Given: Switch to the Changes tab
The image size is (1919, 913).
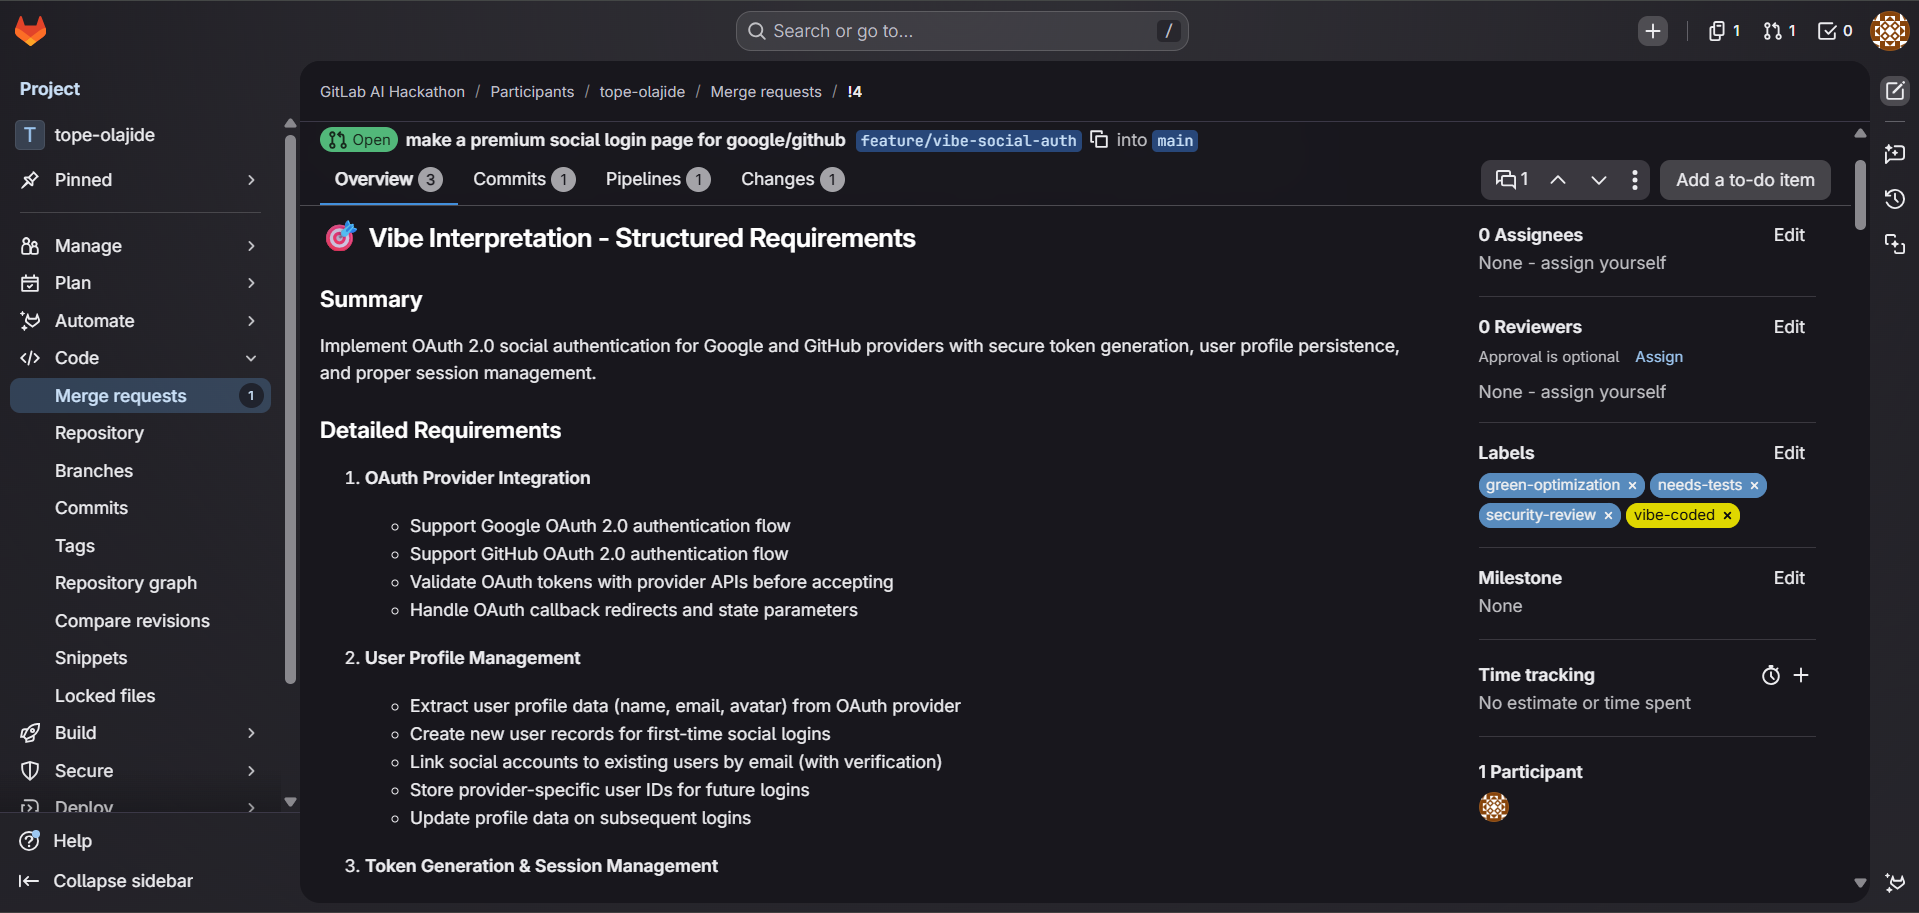Looking at the screenshot, I should click(x=792, y=180).
